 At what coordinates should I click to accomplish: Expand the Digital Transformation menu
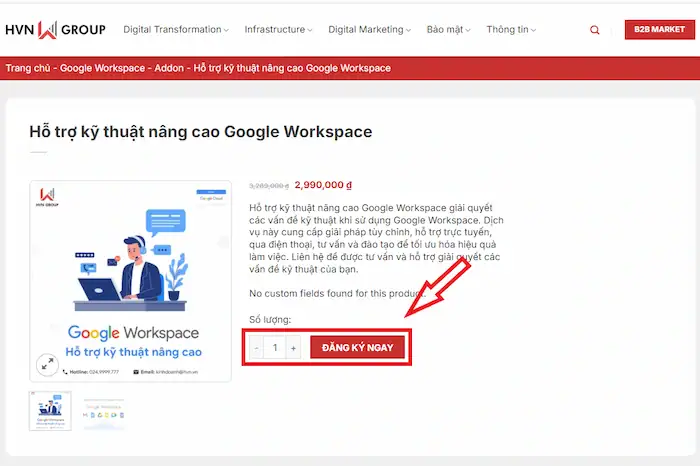click(x=175, y=30)
